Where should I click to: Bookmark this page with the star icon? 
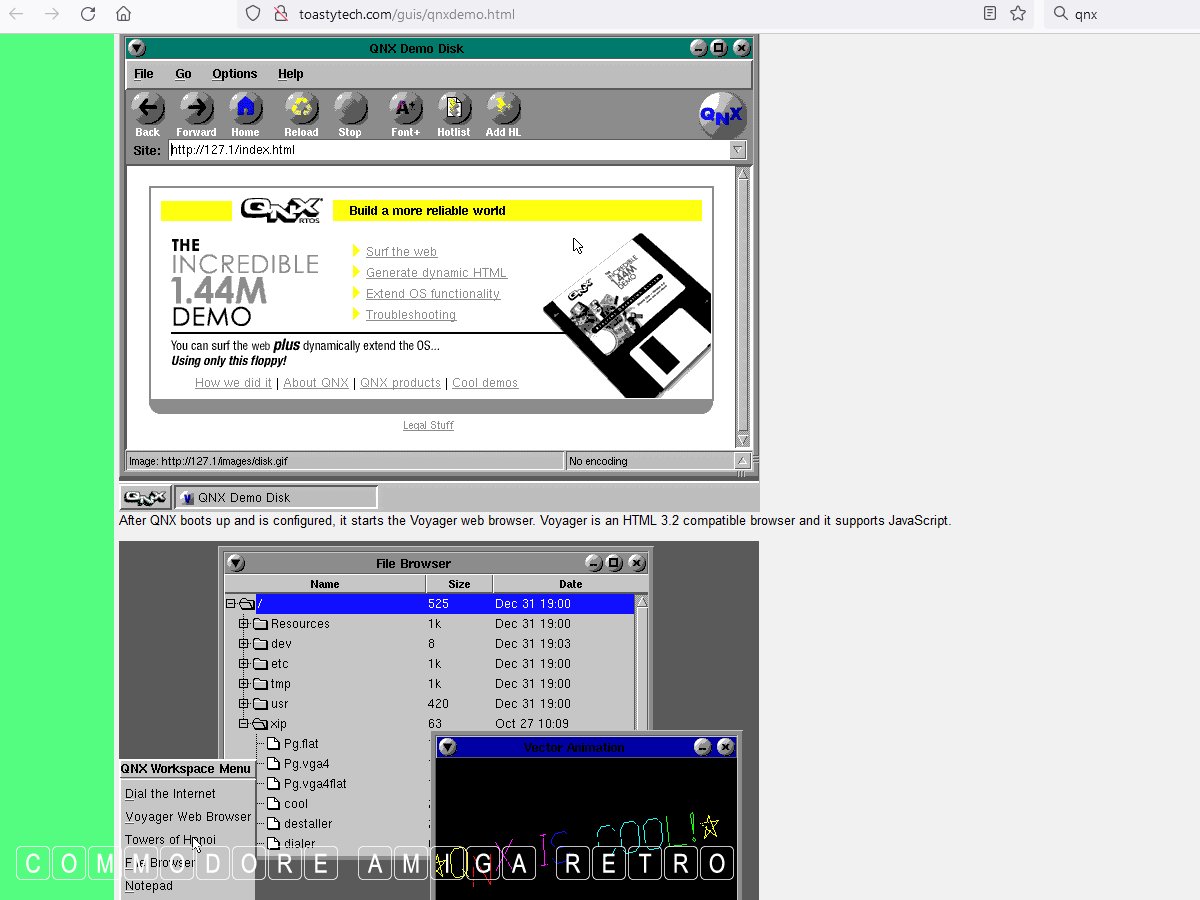(x=1018, y=14)
